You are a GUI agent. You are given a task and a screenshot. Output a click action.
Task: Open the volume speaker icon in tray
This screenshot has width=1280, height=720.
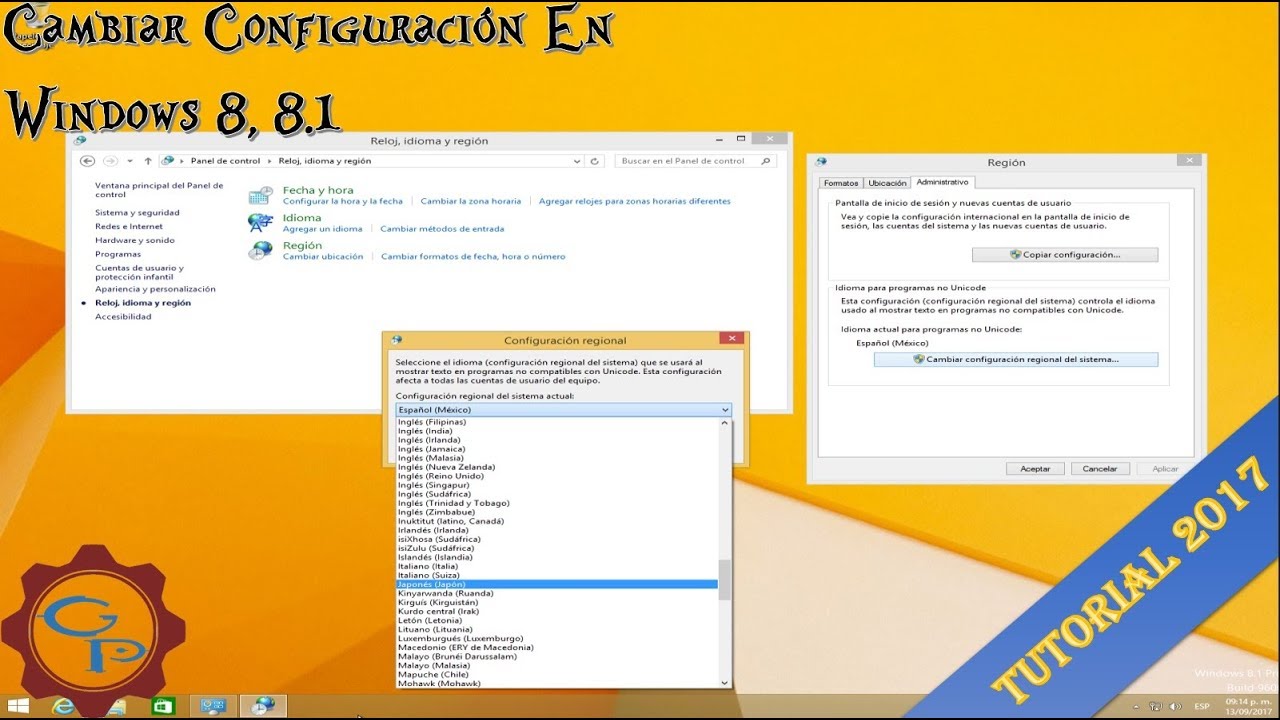(1174, 706)
